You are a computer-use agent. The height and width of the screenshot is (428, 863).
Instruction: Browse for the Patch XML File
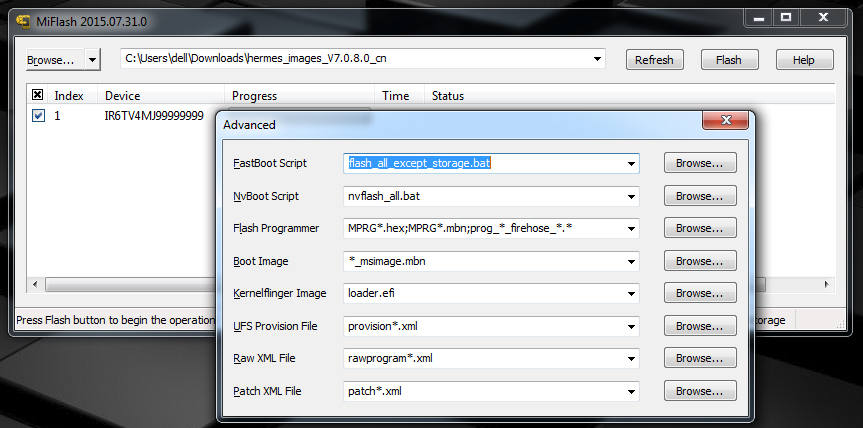(x=700, y=391)
